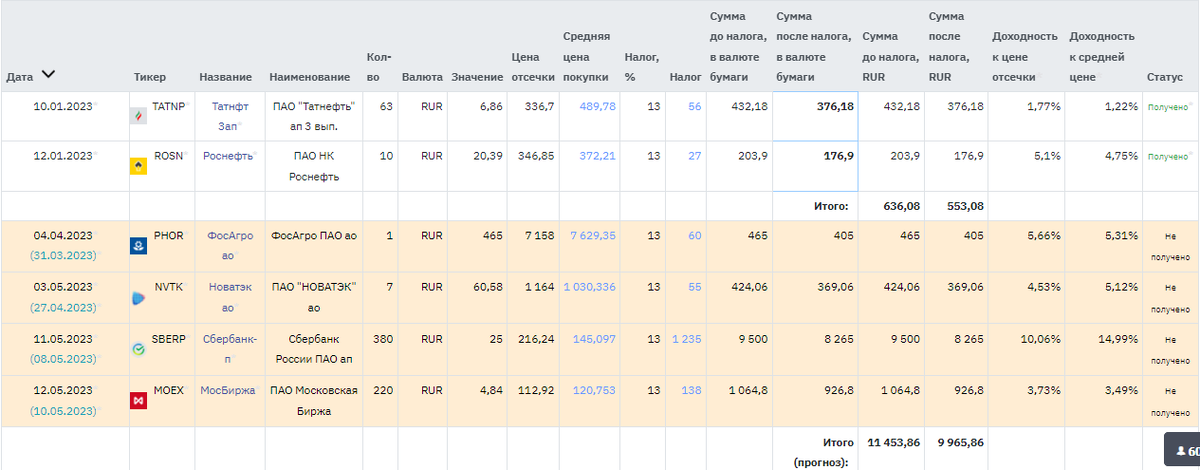Click average purchase price 145,097
This screenshot has height=470, width=1200.
(594, 339)
